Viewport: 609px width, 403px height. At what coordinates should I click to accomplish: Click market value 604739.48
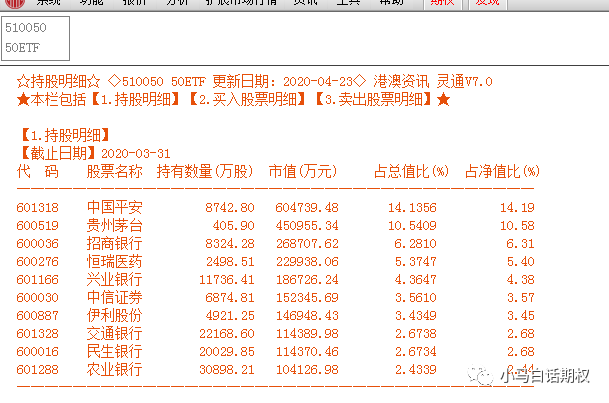[x=307, y=208]
